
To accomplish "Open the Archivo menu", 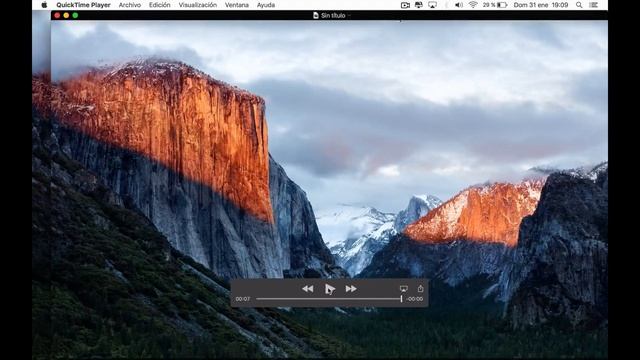I will point(130,5).
